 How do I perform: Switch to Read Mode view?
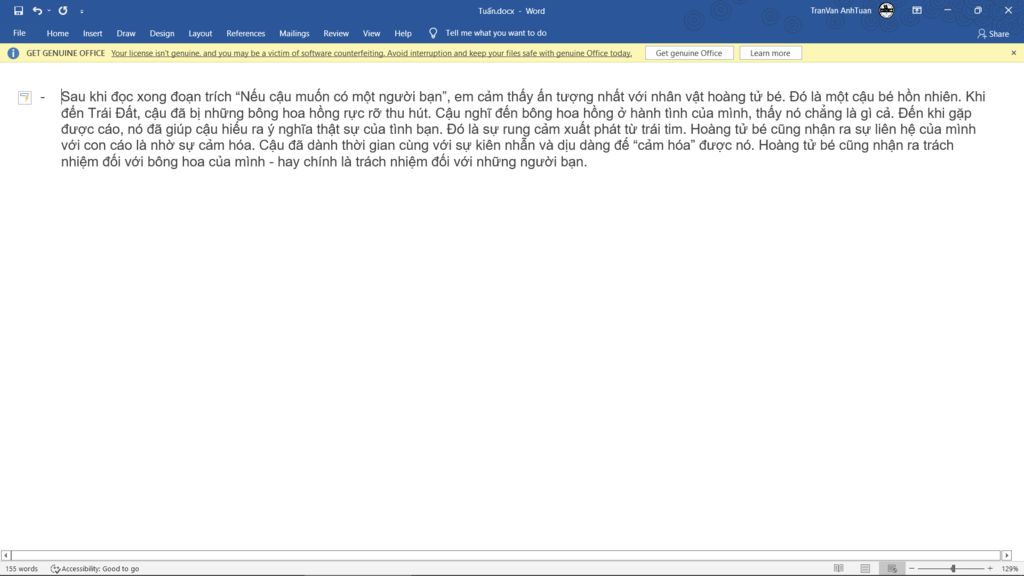pyautogui.click(x=839, y=569)
